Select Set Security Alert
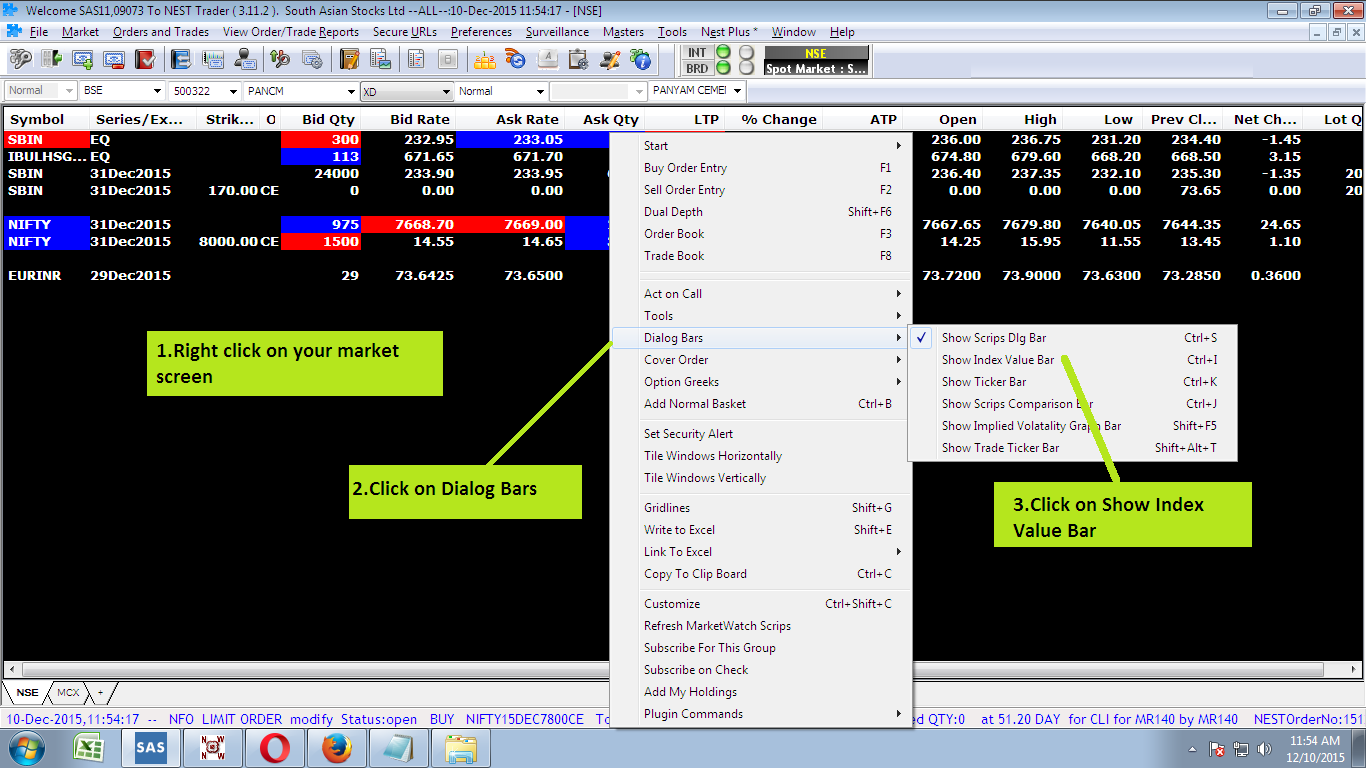Screen dimensions: 1366x768 761,434
